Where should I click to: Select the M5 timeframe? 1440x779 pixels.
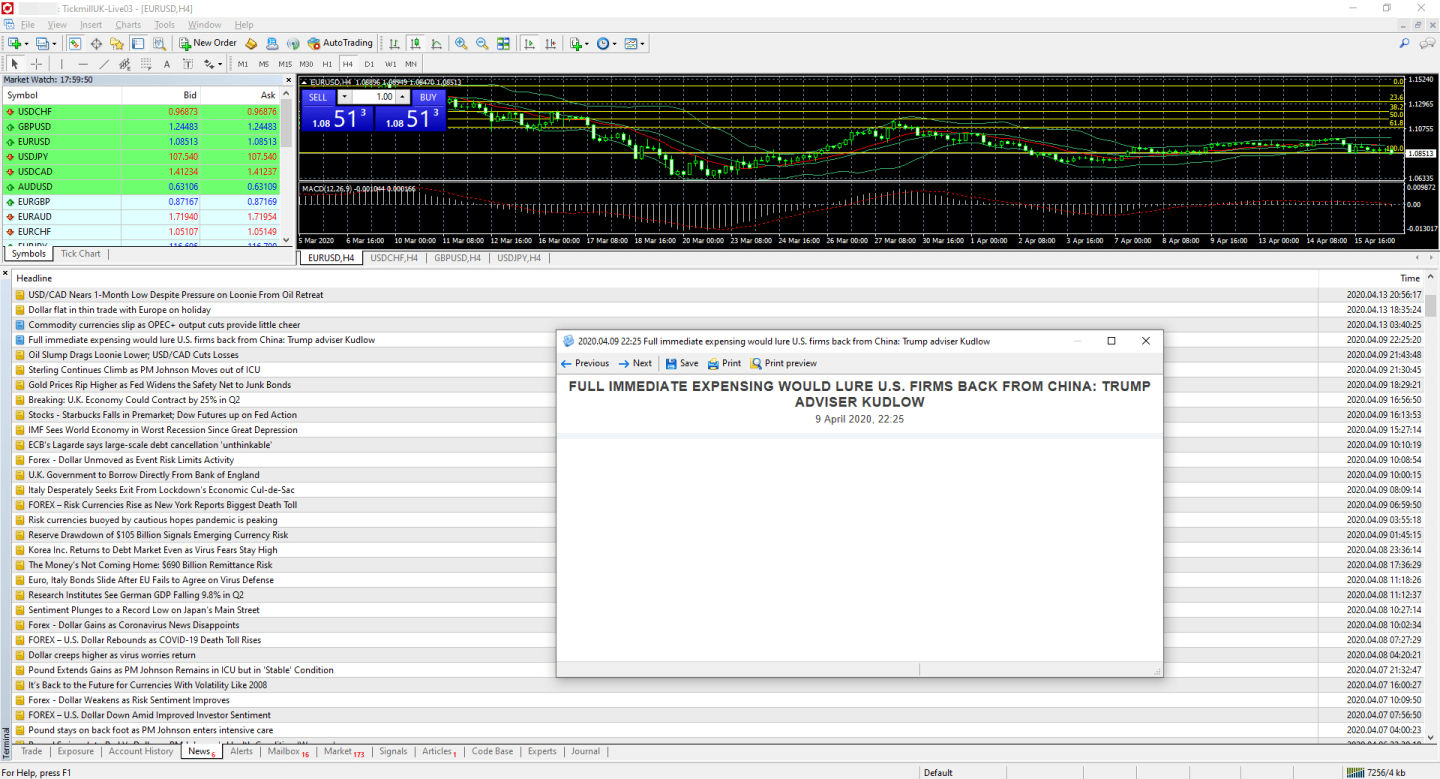[264, 64]
